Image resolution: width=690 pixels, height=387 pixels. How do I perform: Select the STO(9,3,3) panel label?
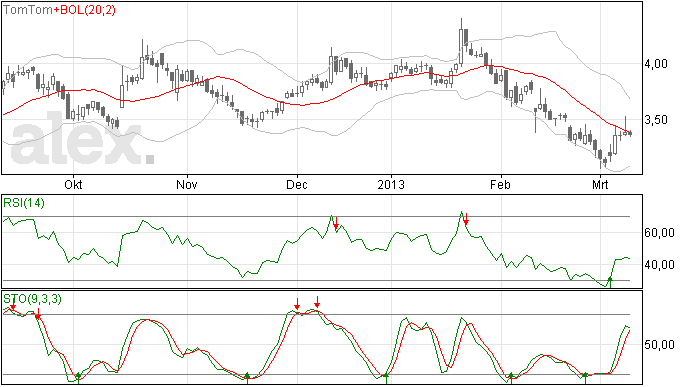tap(32, 299)
